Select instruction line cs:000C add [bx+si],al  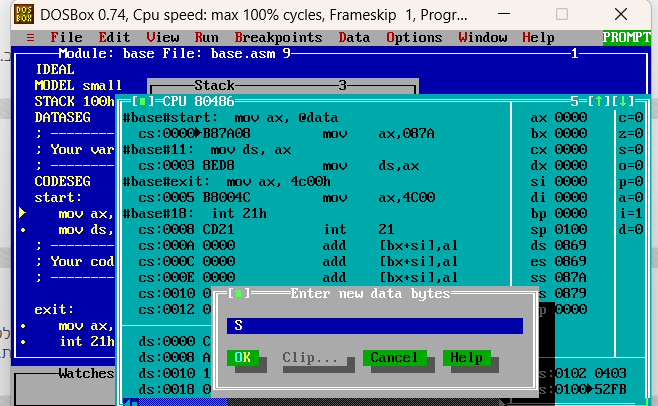[298, 261]
